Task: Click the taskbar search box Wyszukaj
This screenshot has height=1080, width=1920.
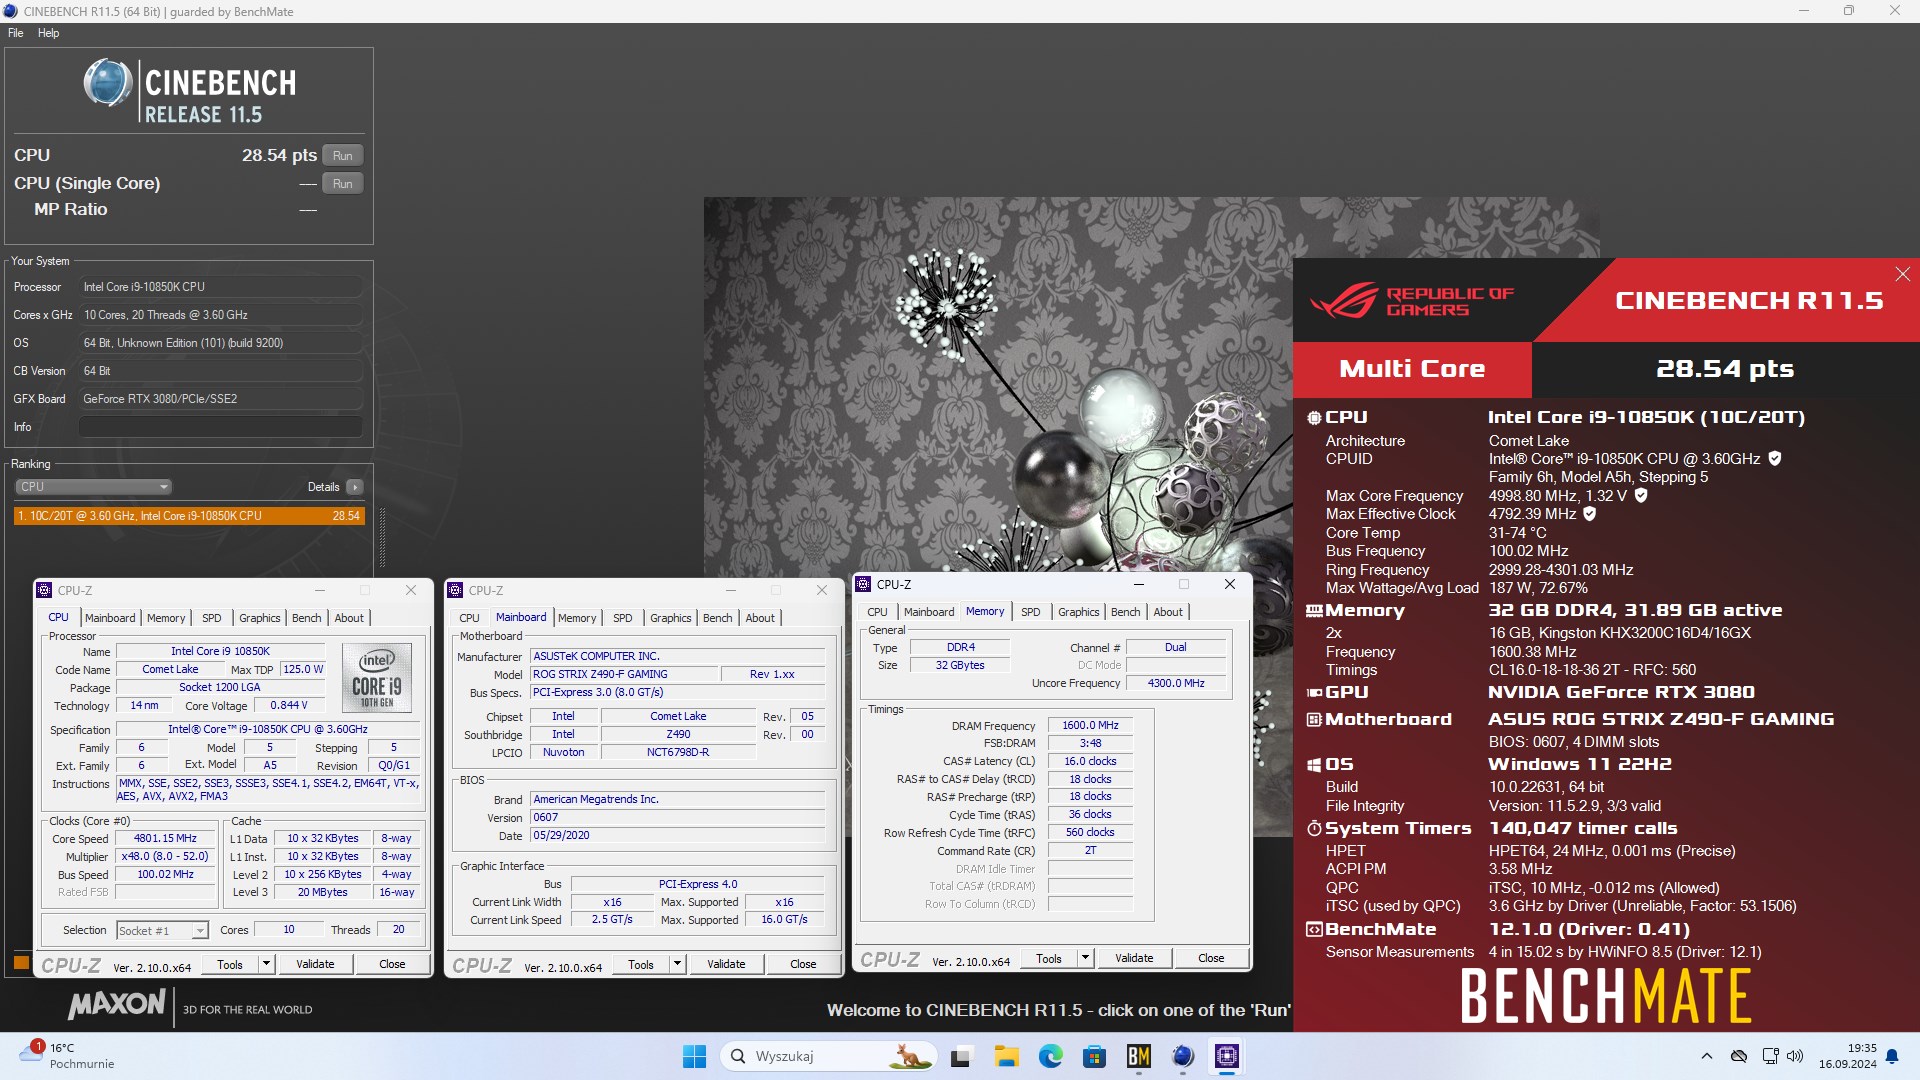Action: tap(828, 1056)
